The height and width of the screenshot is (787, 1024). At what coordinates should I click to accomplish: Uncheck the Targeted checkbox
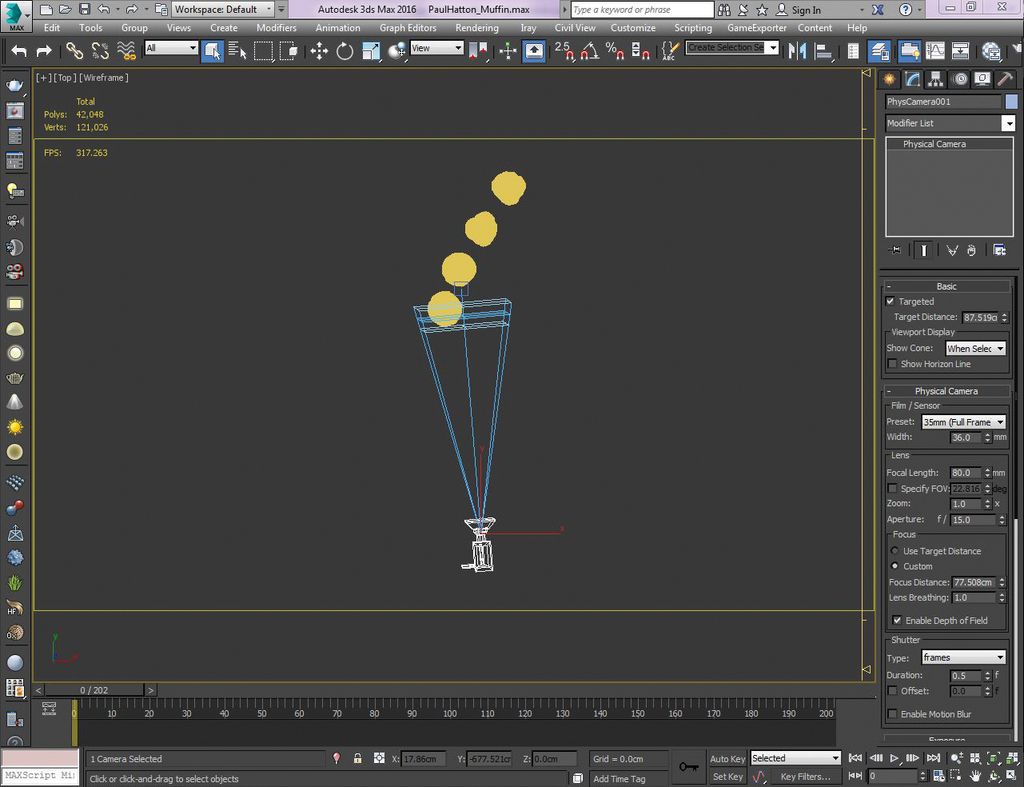(889, 301)
